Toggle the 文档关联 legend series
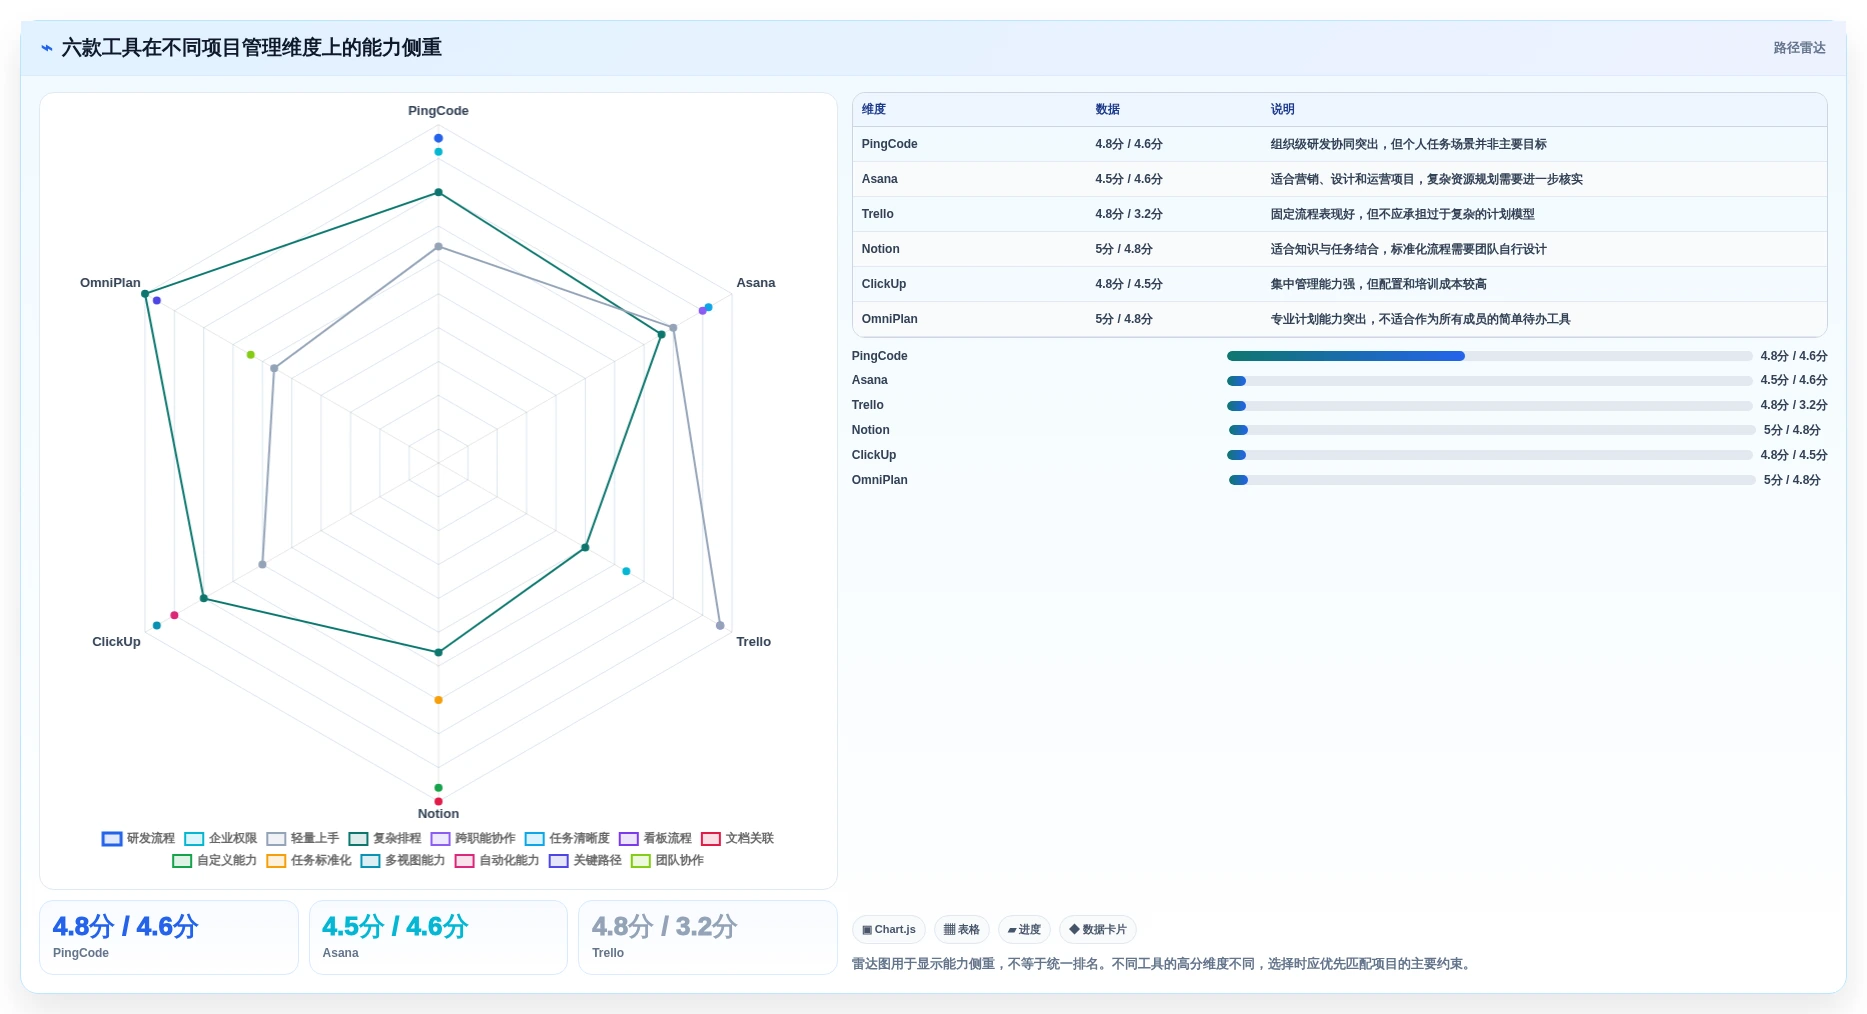1867x1014 pixels. tap(737, 838)
